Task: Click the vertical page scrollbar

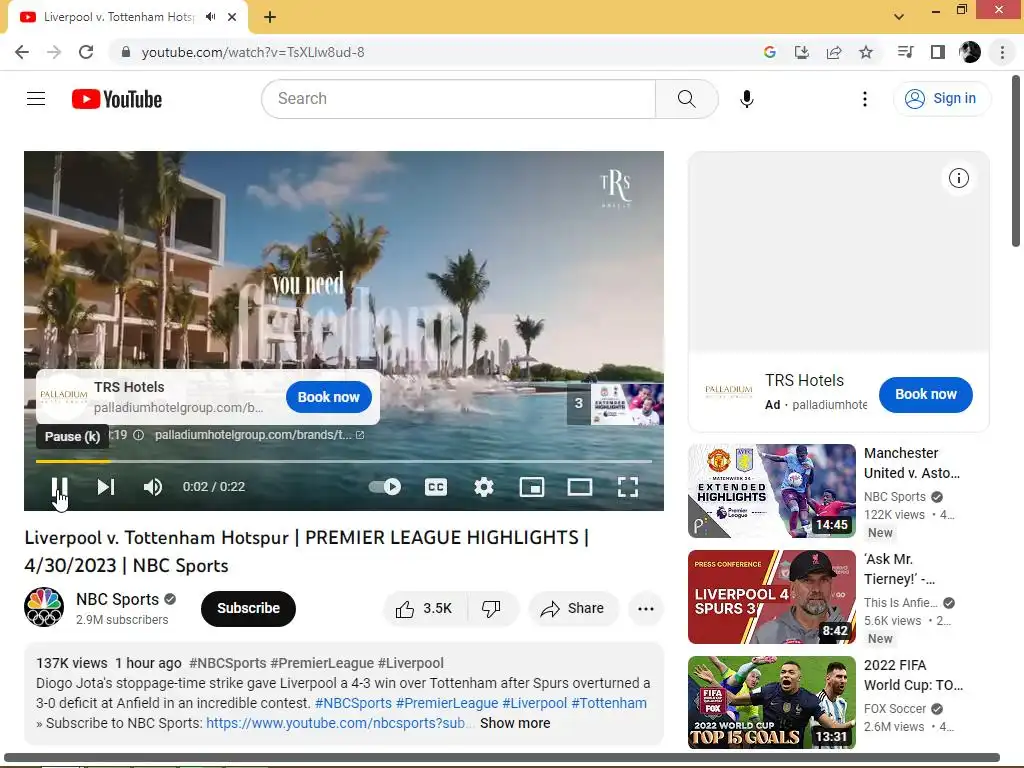Action: tap(1016, 161)
